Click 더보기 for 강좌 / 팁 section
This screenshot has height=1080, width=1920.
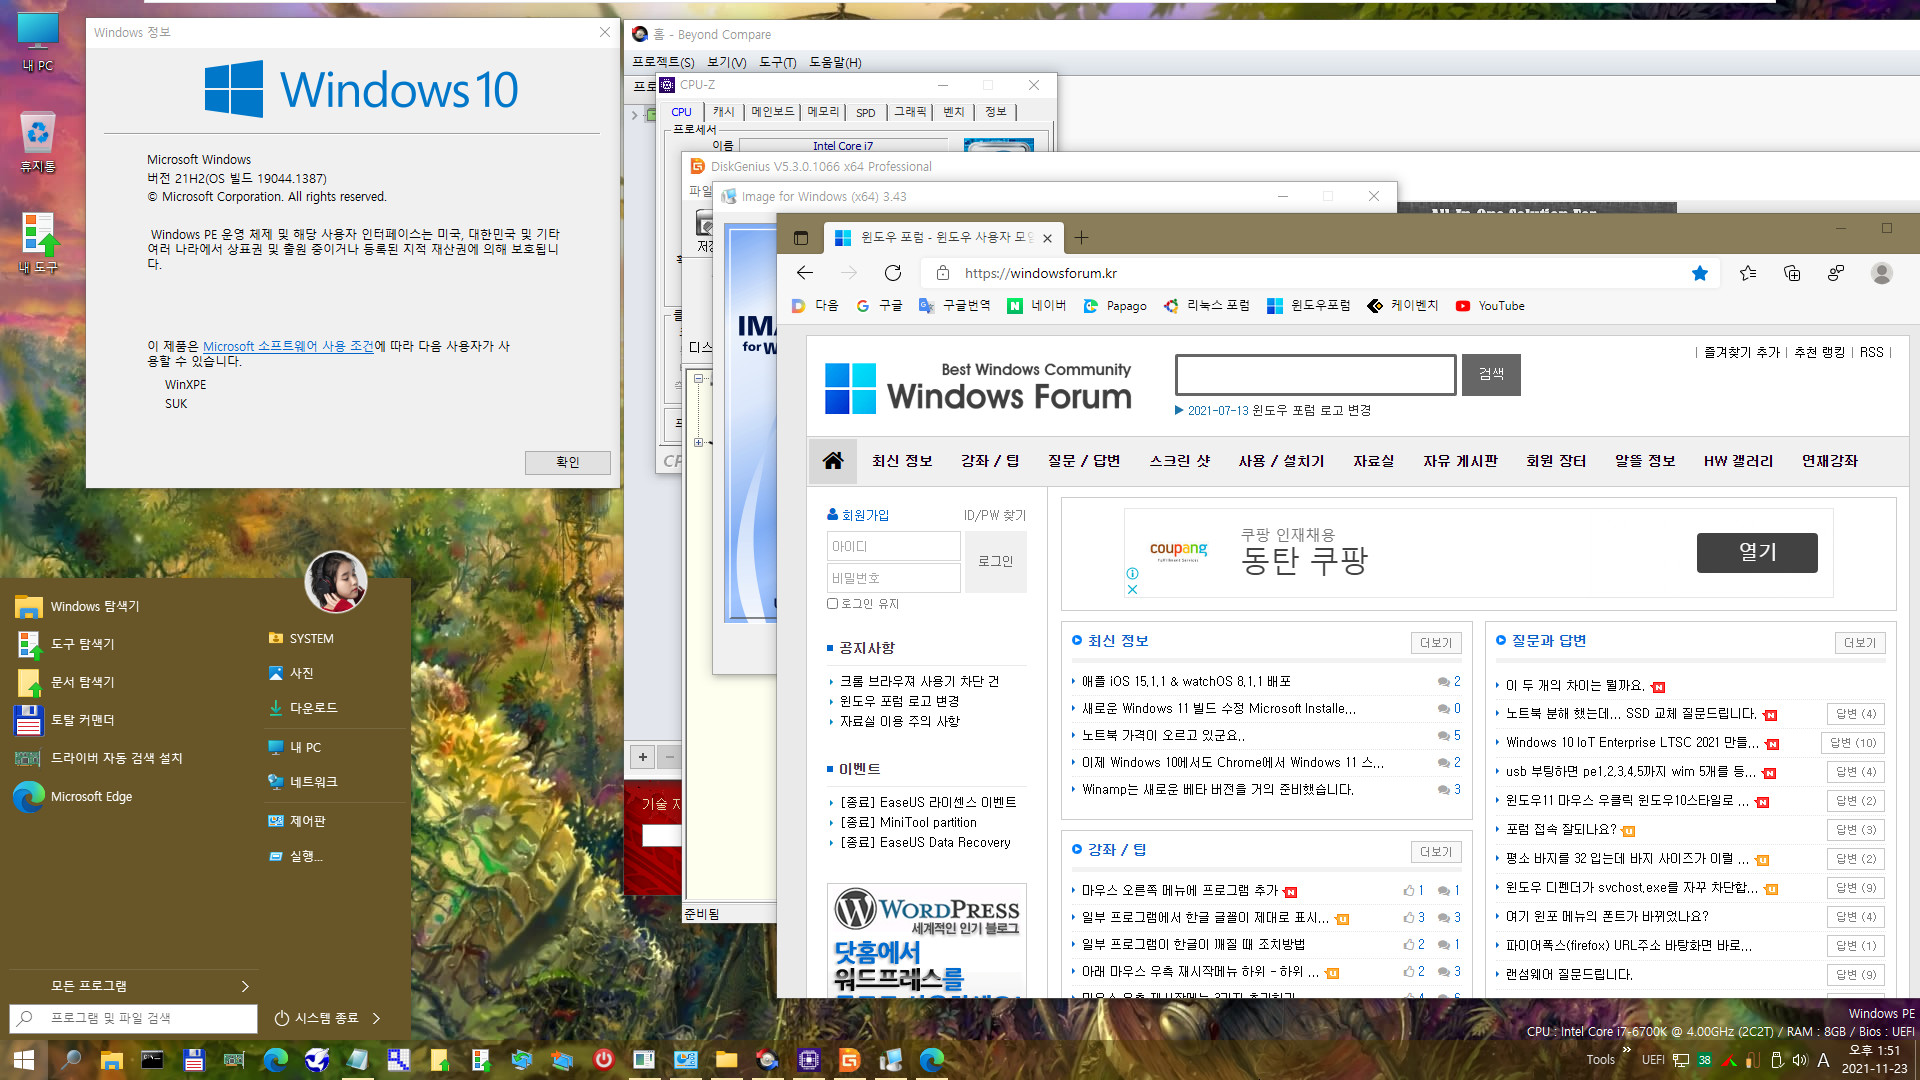[x=1435, y=852]
